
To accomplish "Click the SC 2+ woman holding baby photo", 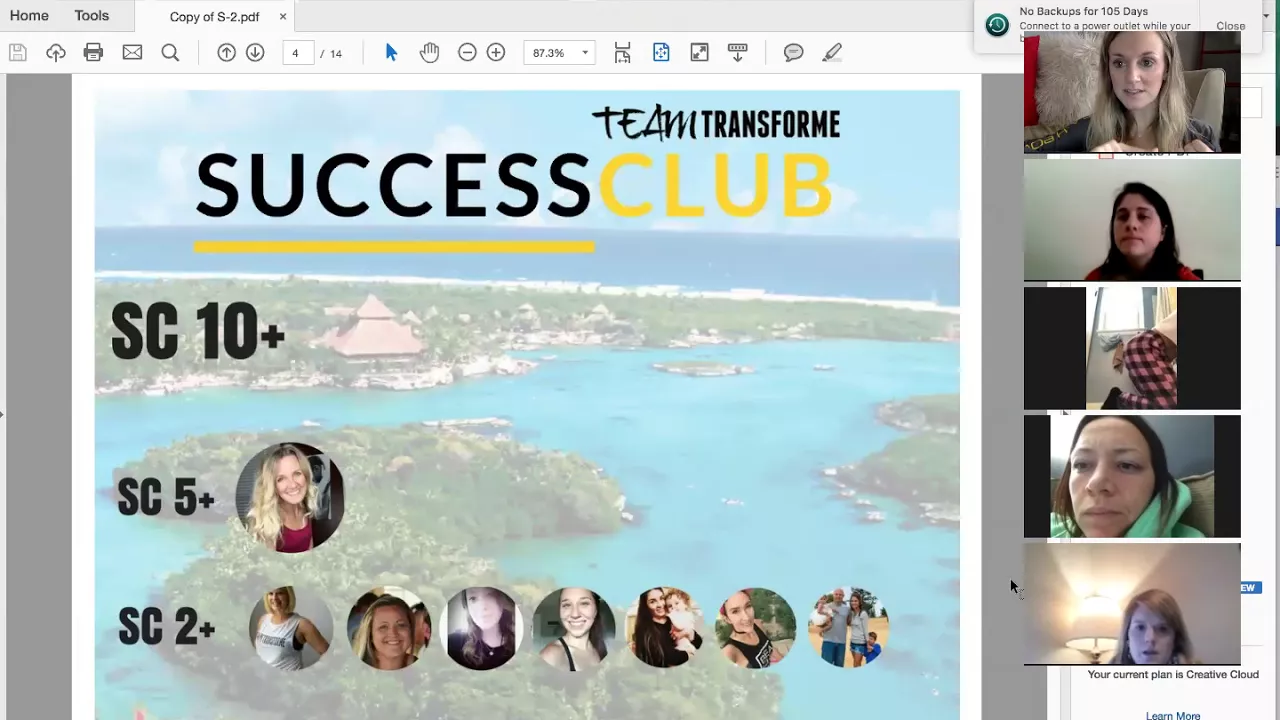I will (x=666, y=627).
